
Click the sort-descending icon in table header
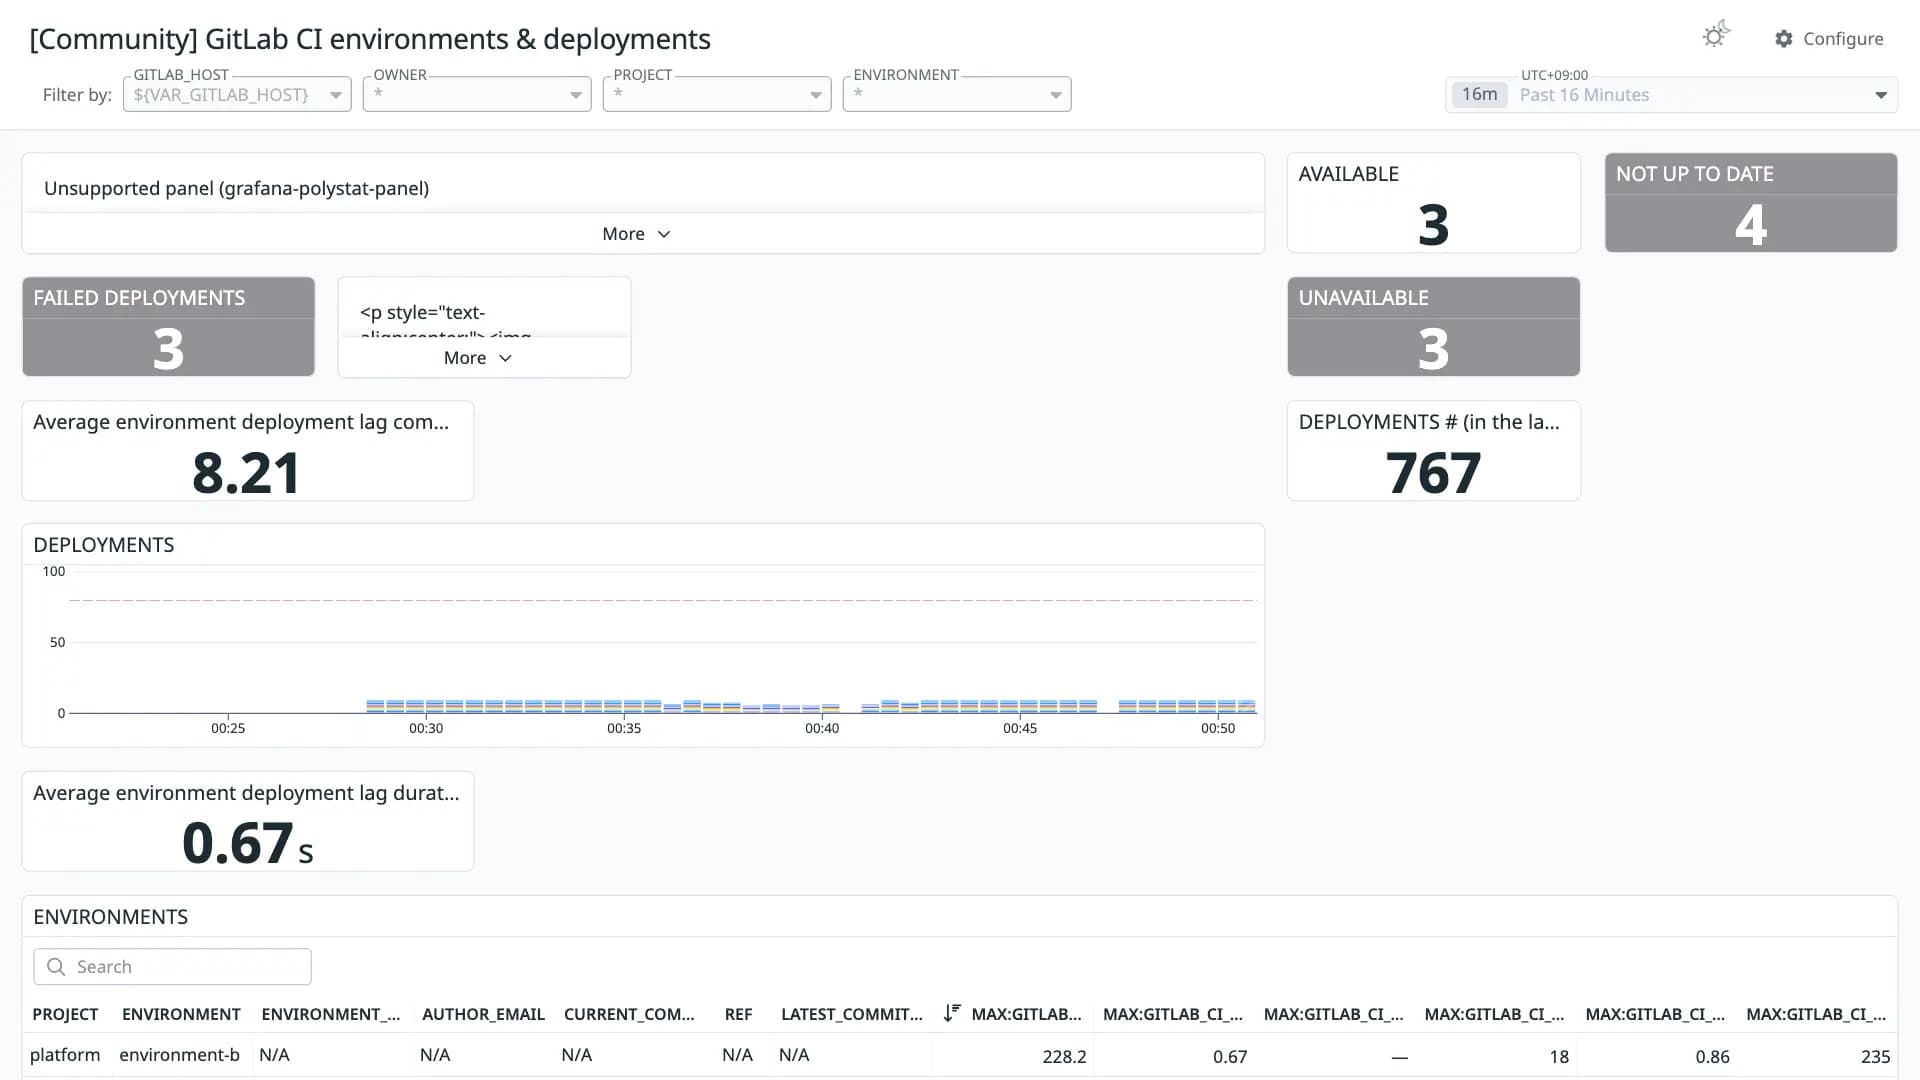click(x=952, y=1013)
